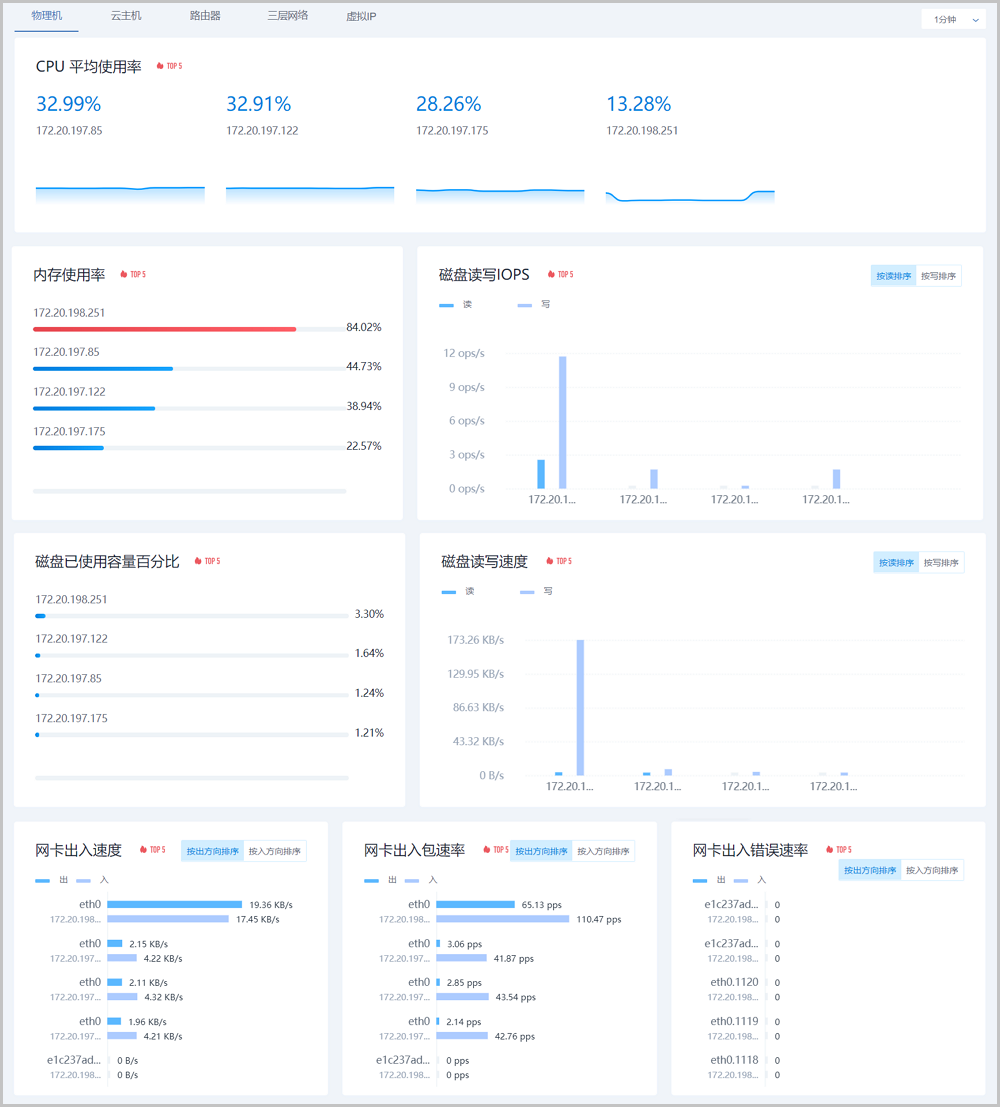Sort 网卡出入错误速率 by 按入方向排序
The width and height of the screenshot is (1000, 1107).
933,870
